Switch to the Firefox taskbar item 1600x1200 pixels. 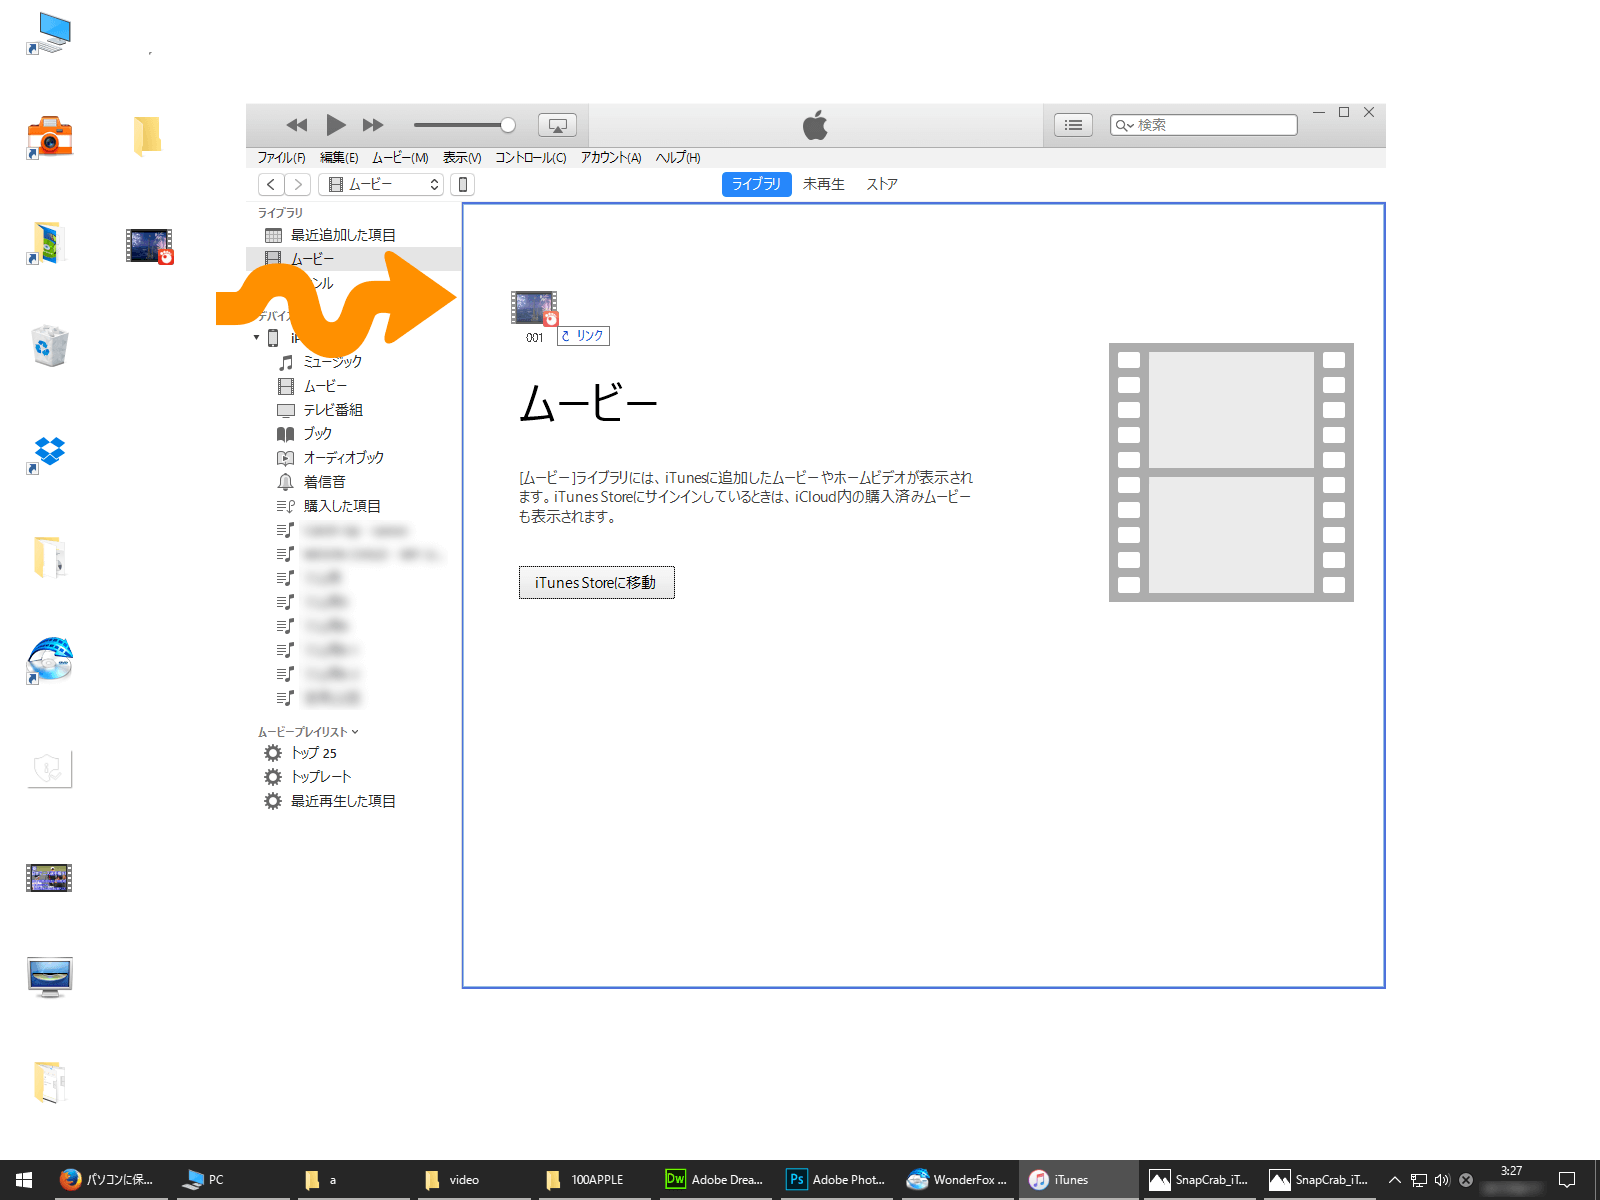coord(107,1180)
